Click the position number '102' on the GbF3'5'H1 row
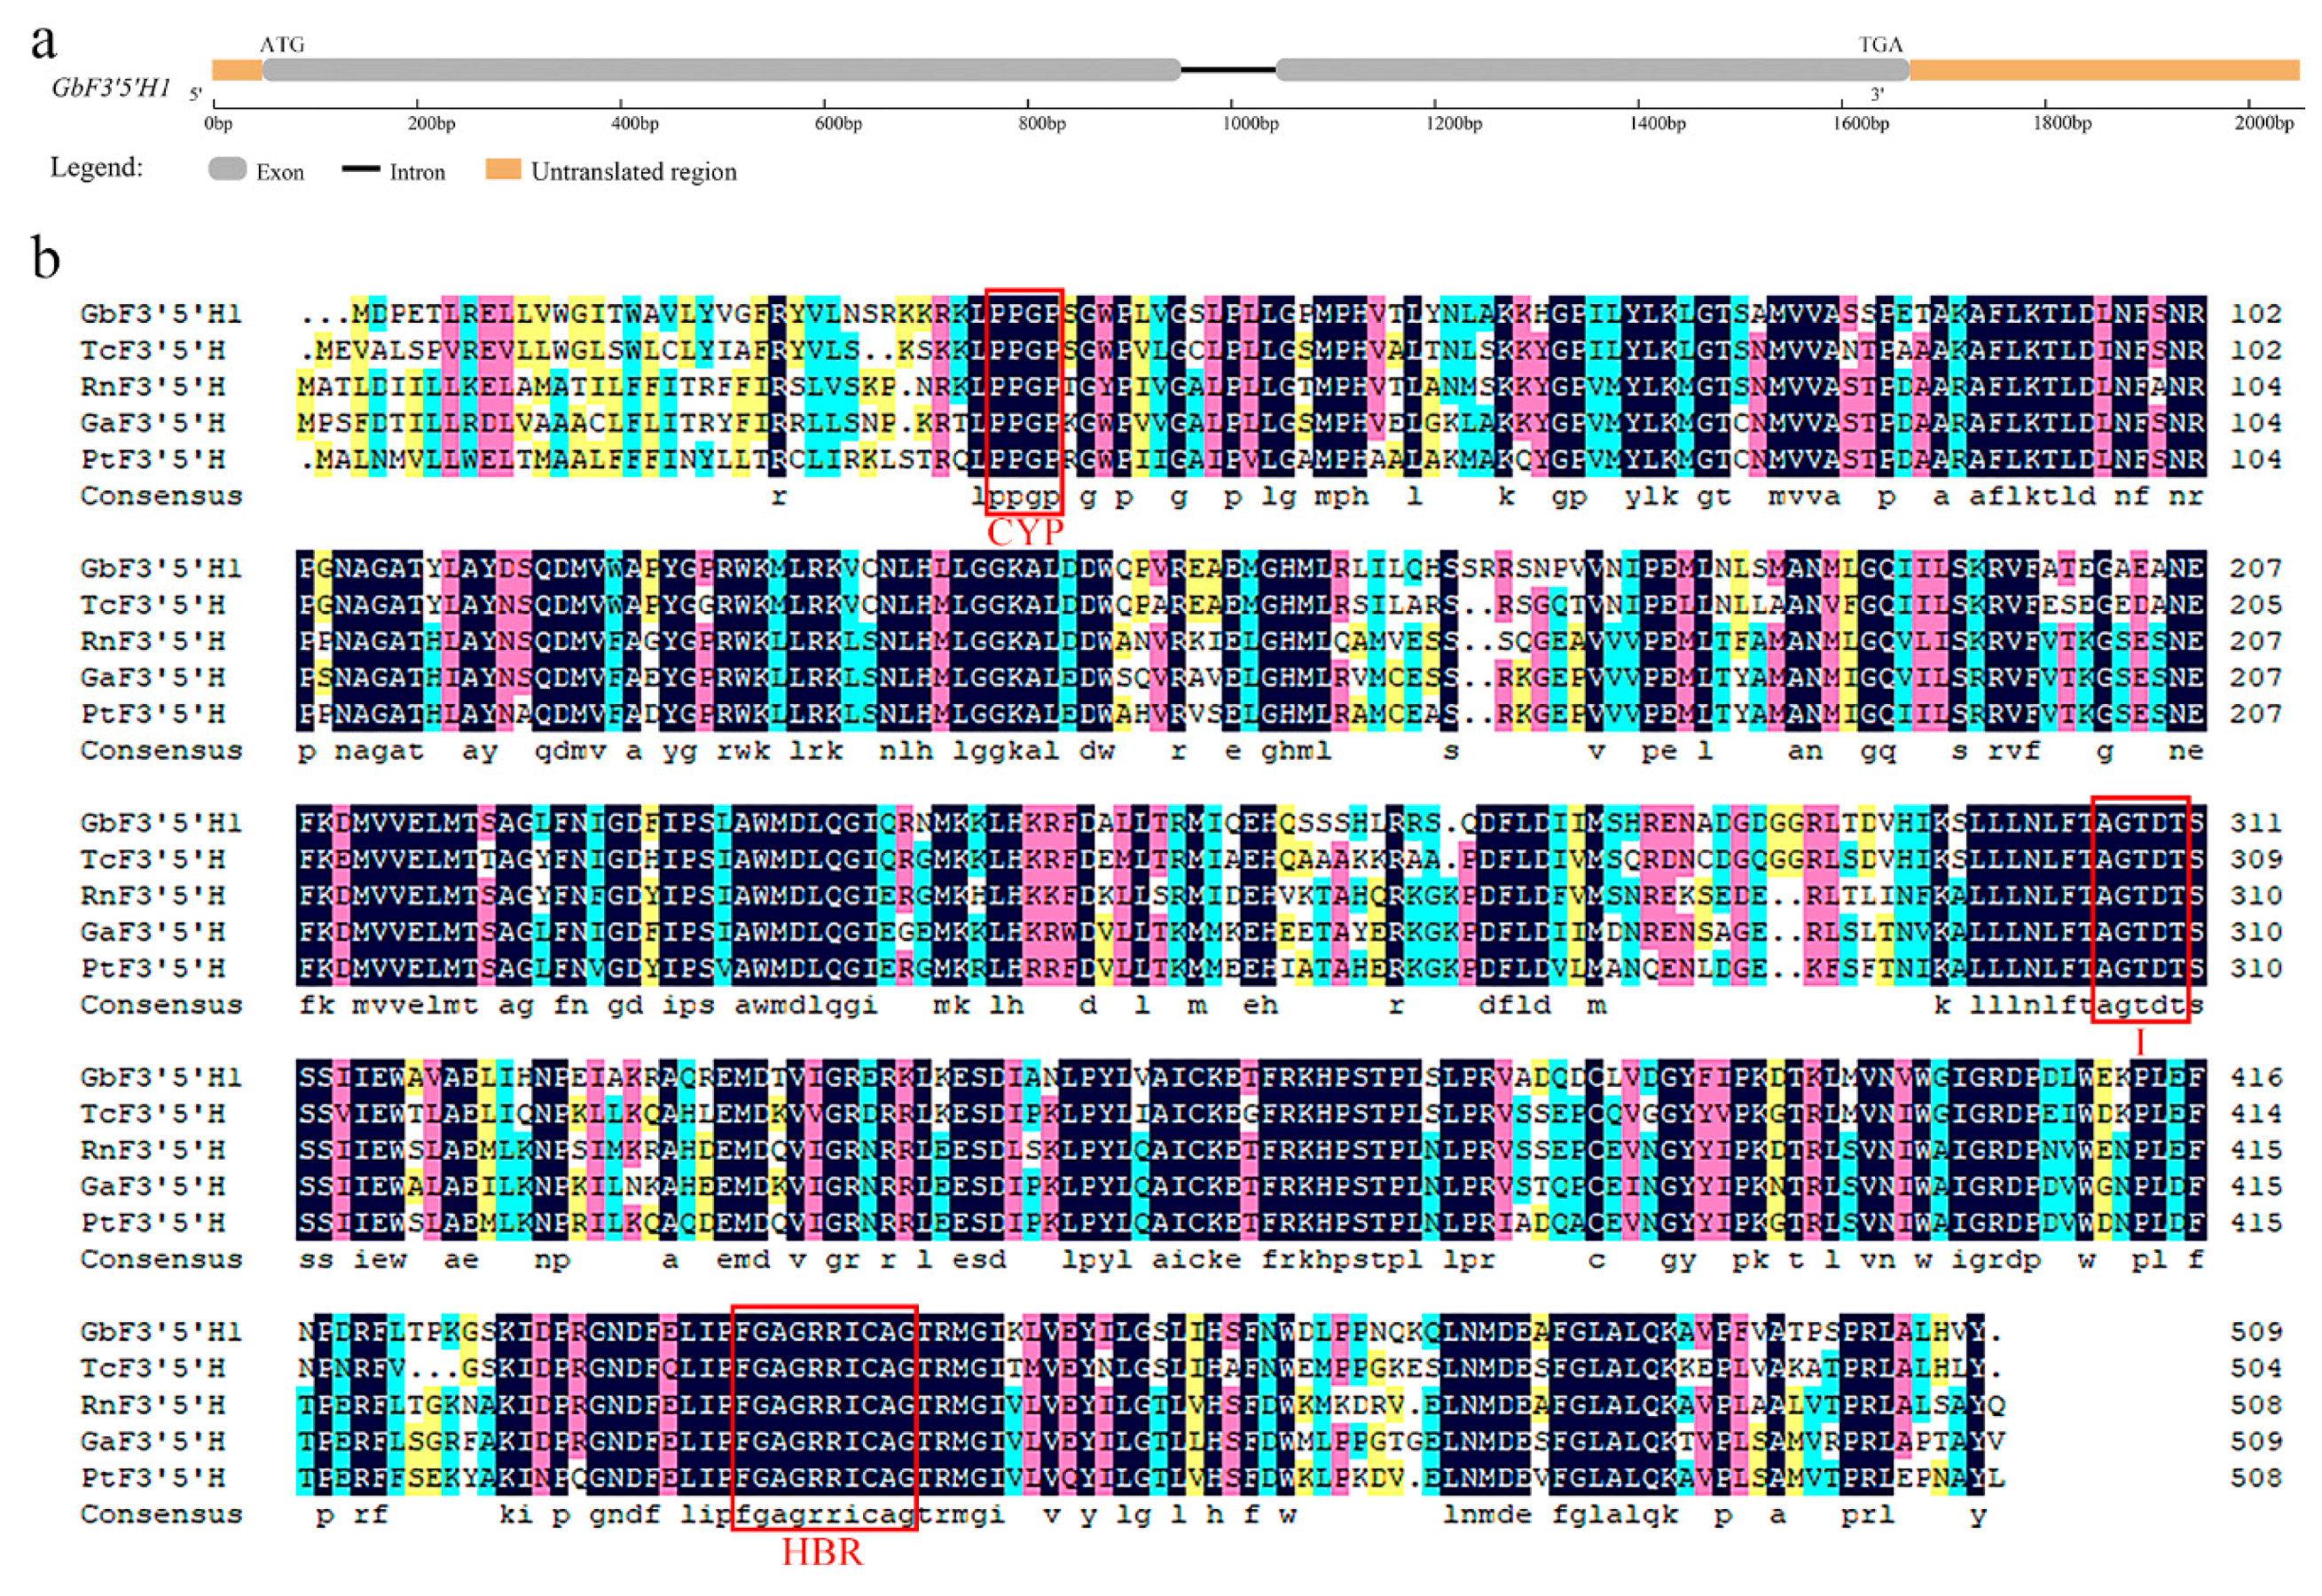2322x1596 pixels. coord(2255,314)
